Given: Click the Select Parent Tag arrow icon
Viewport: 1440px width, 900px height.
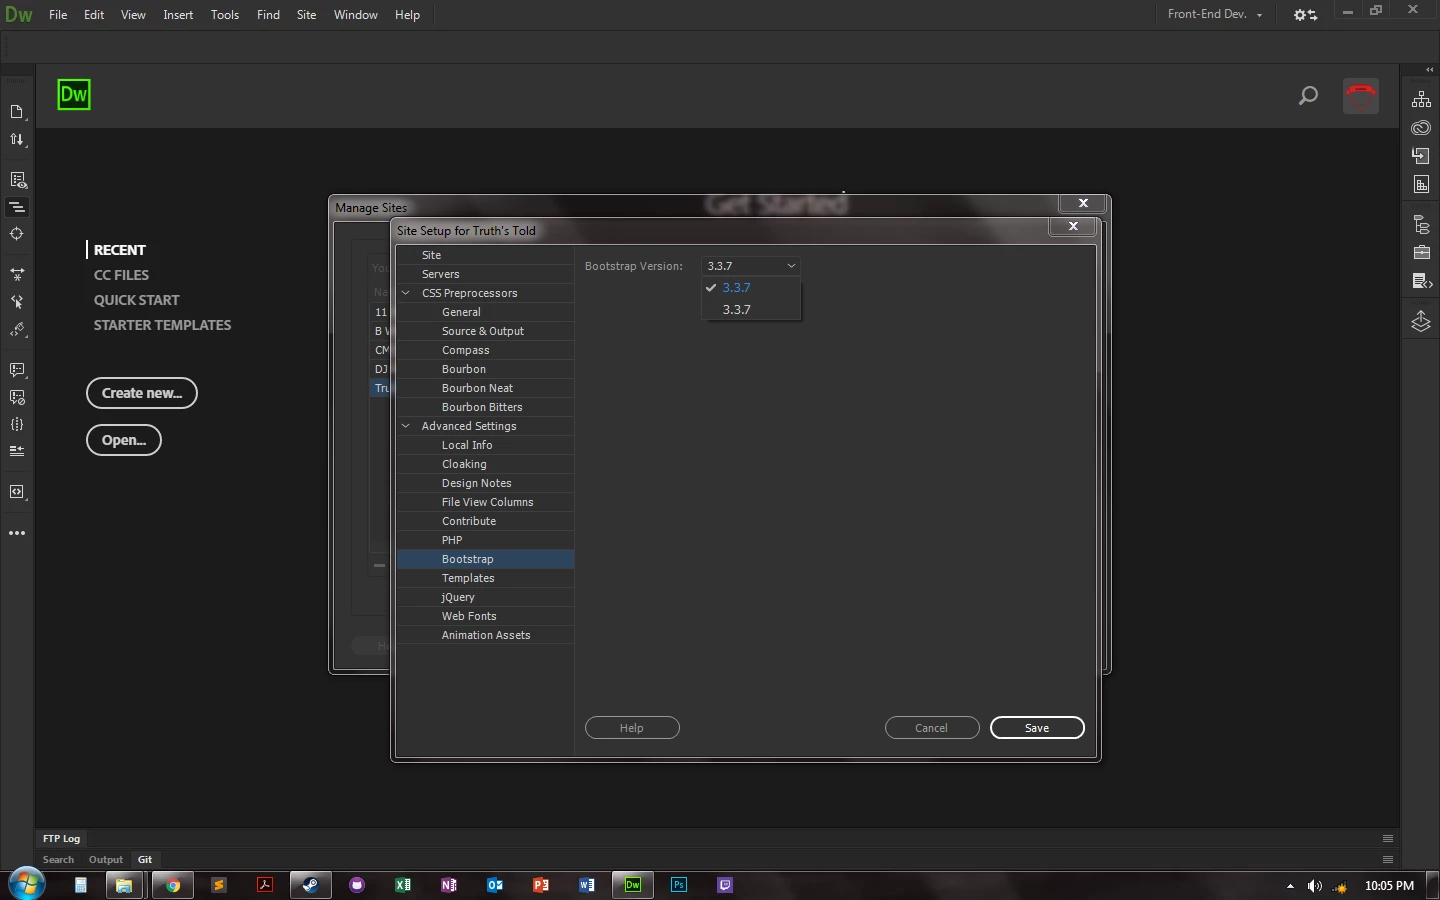Looking at the screenshot, I should 17,301.
